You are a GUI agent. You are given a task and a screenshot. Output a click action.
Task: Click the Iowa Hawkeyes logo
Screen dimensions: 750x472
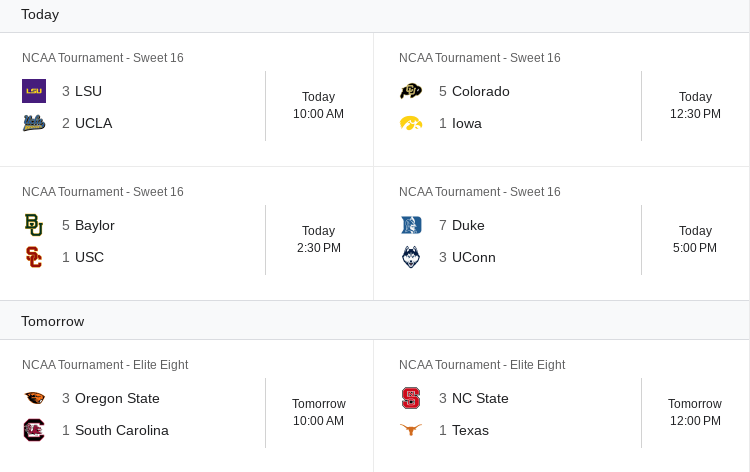pos(411,123)
